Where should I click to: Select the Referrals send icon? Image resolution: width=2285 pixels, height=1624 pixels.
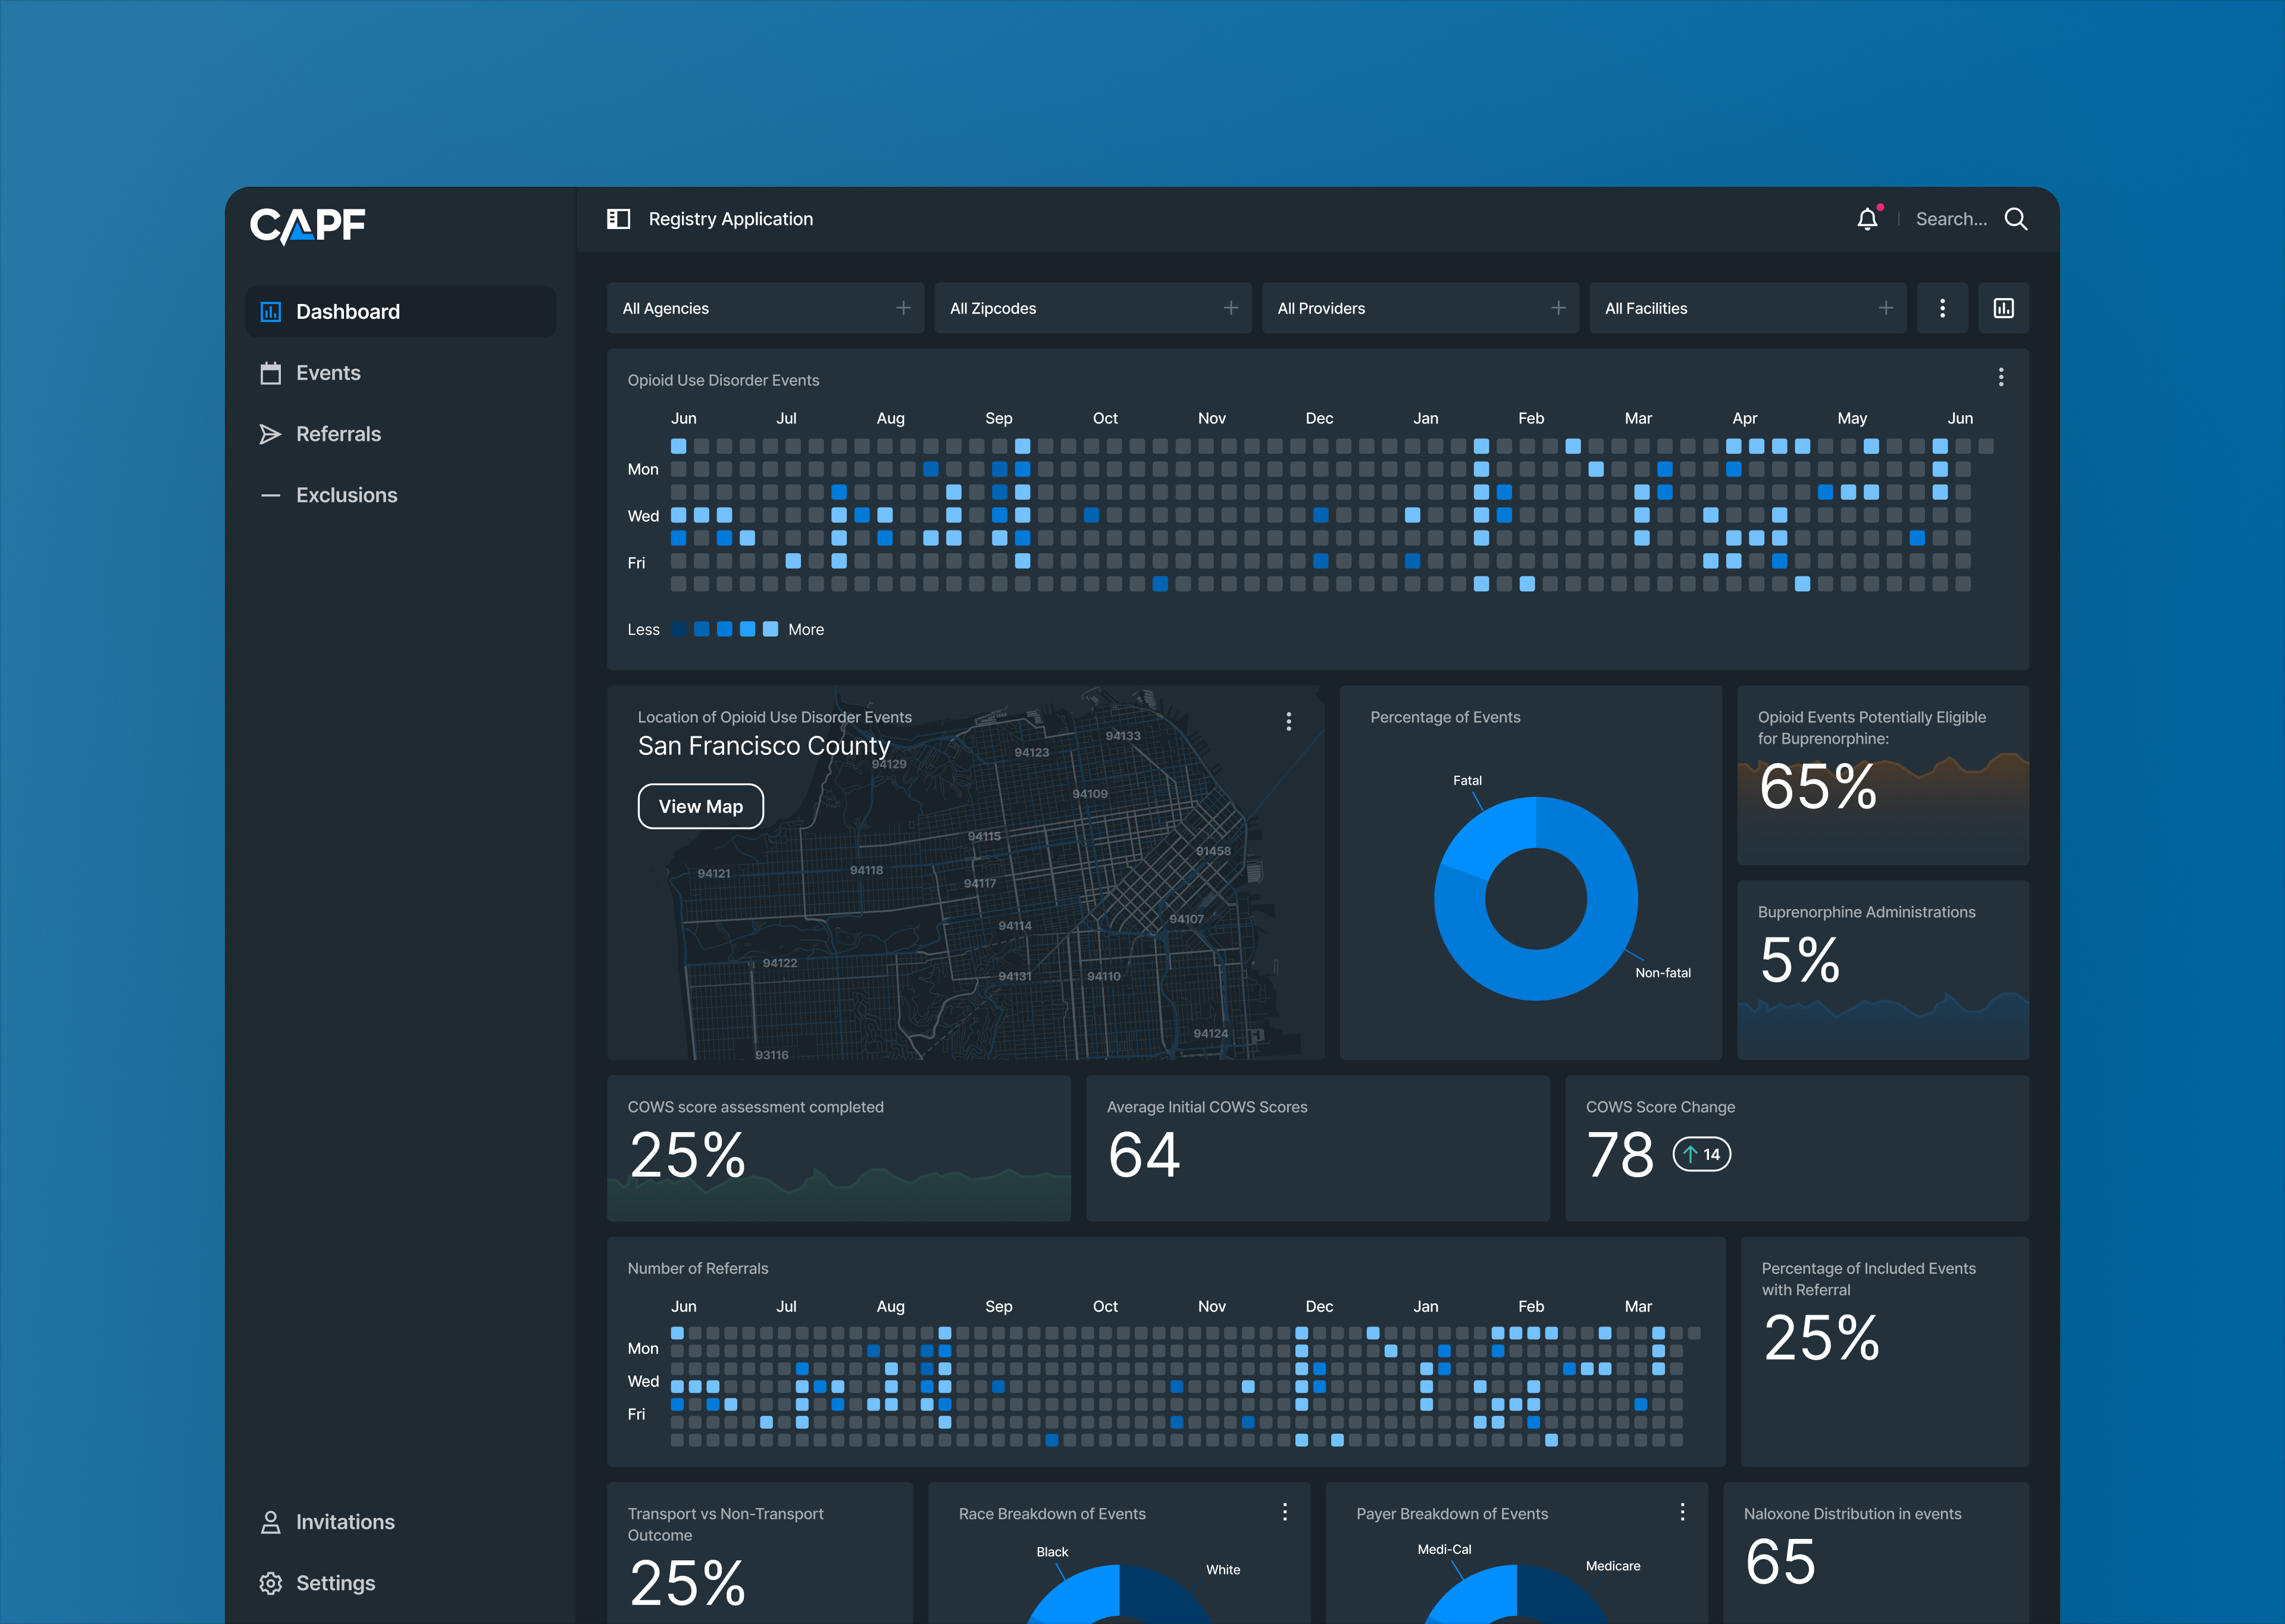click(270, 433)
